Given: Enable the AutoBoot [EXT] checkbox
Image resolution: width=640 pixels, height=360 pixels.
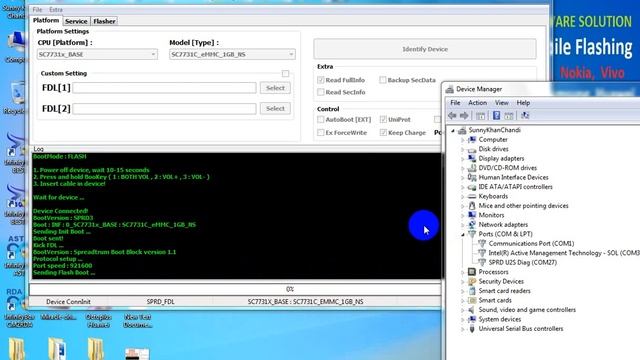Looking at the screenshot, I should [321, 120].
